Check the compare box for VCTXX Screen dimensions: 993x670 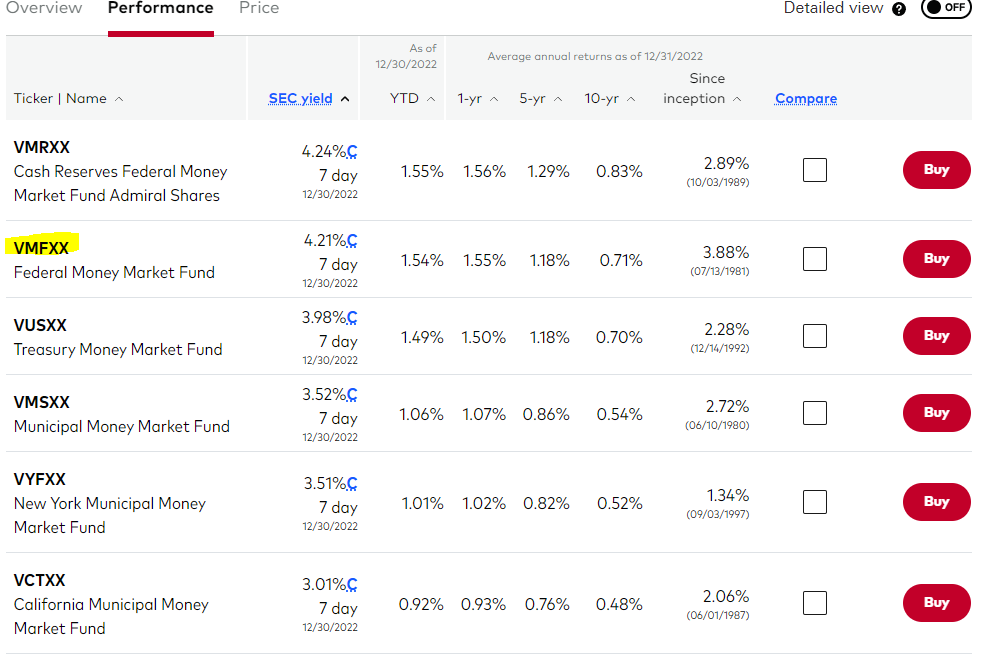tap(814, 603)
